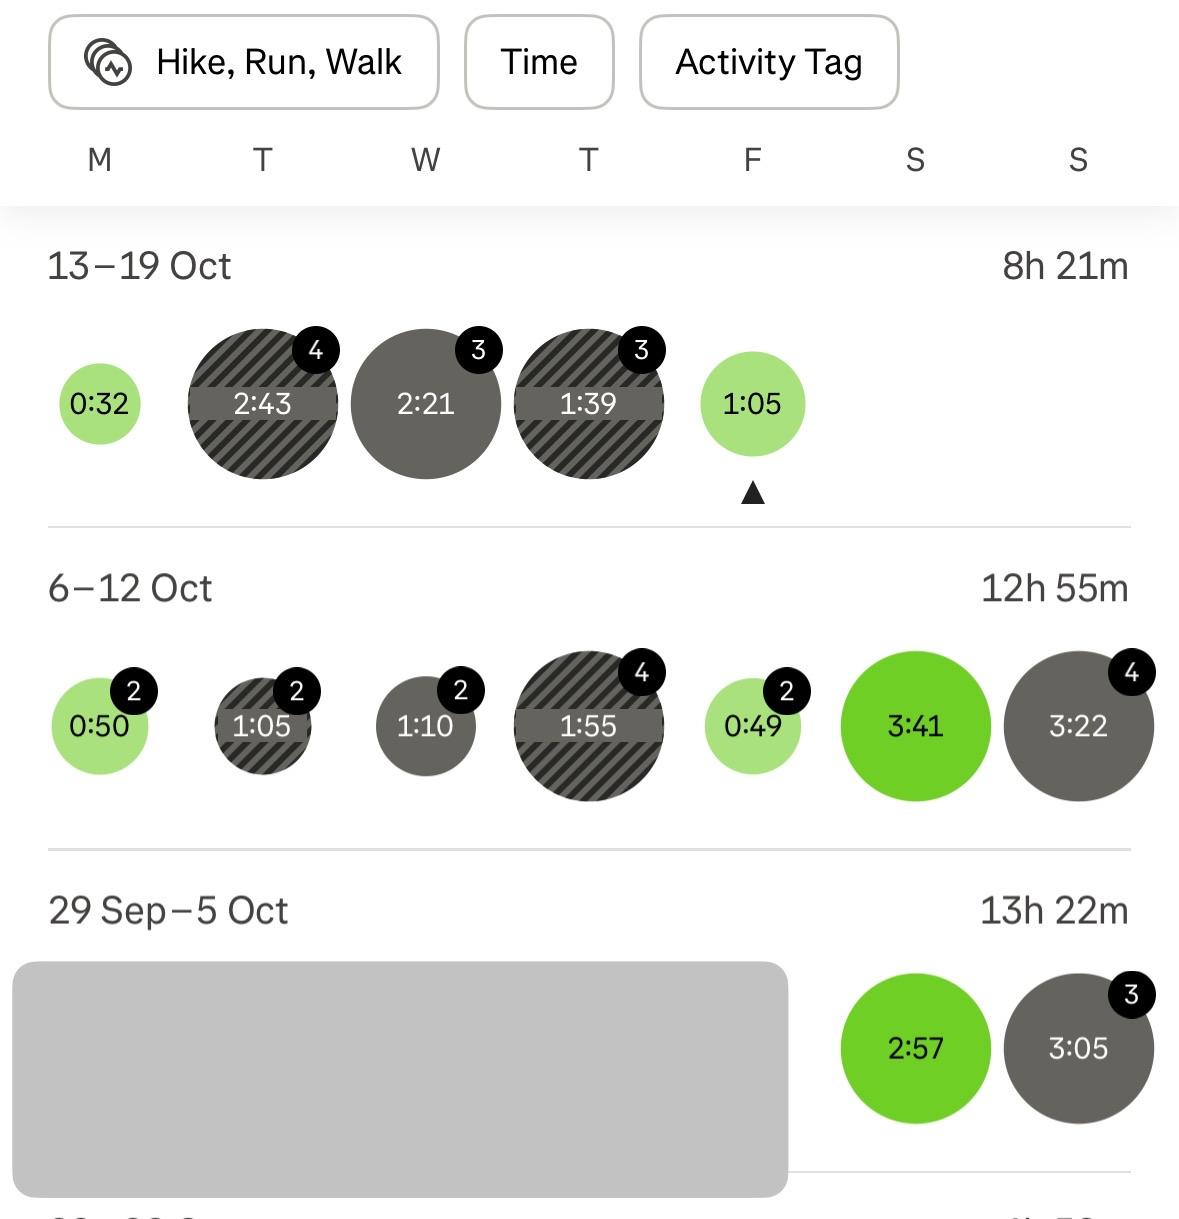Click the black triangle today marker

753,492
